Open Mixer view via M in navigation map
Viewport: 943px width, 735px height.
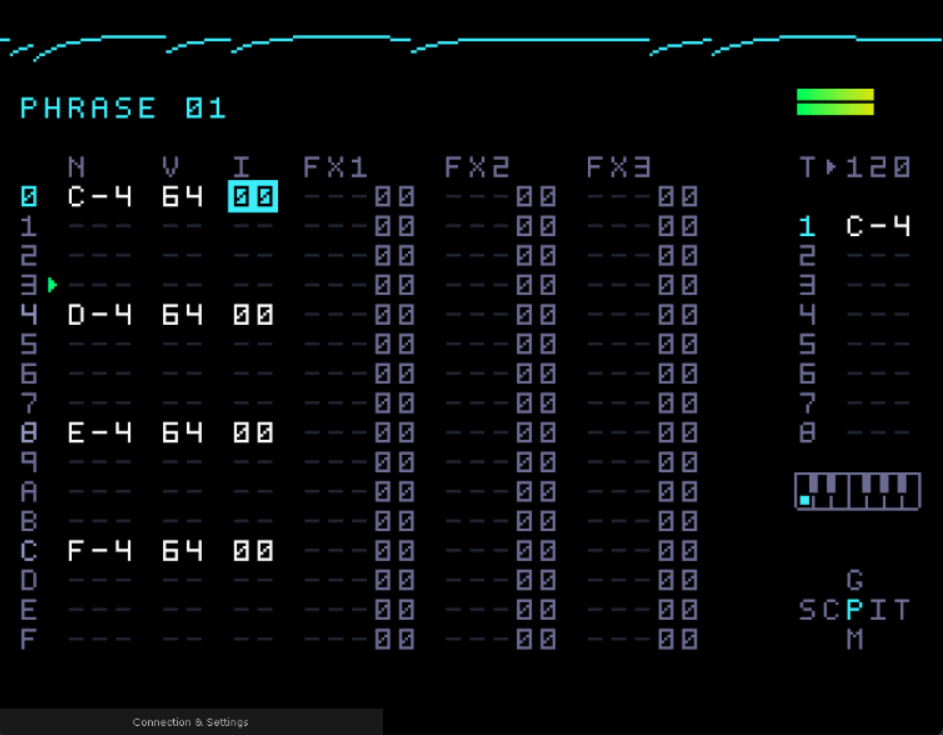click(854, 639)
